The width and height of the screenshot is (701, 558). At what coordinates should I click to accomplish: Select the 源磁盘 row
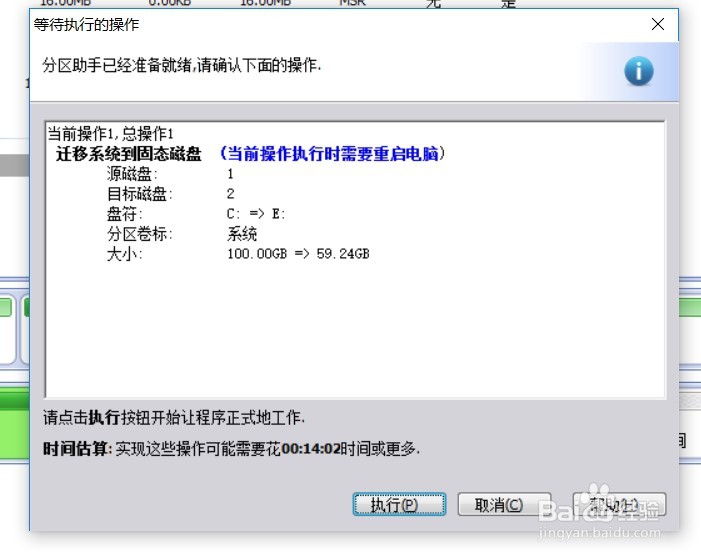(x=170, y=173)
